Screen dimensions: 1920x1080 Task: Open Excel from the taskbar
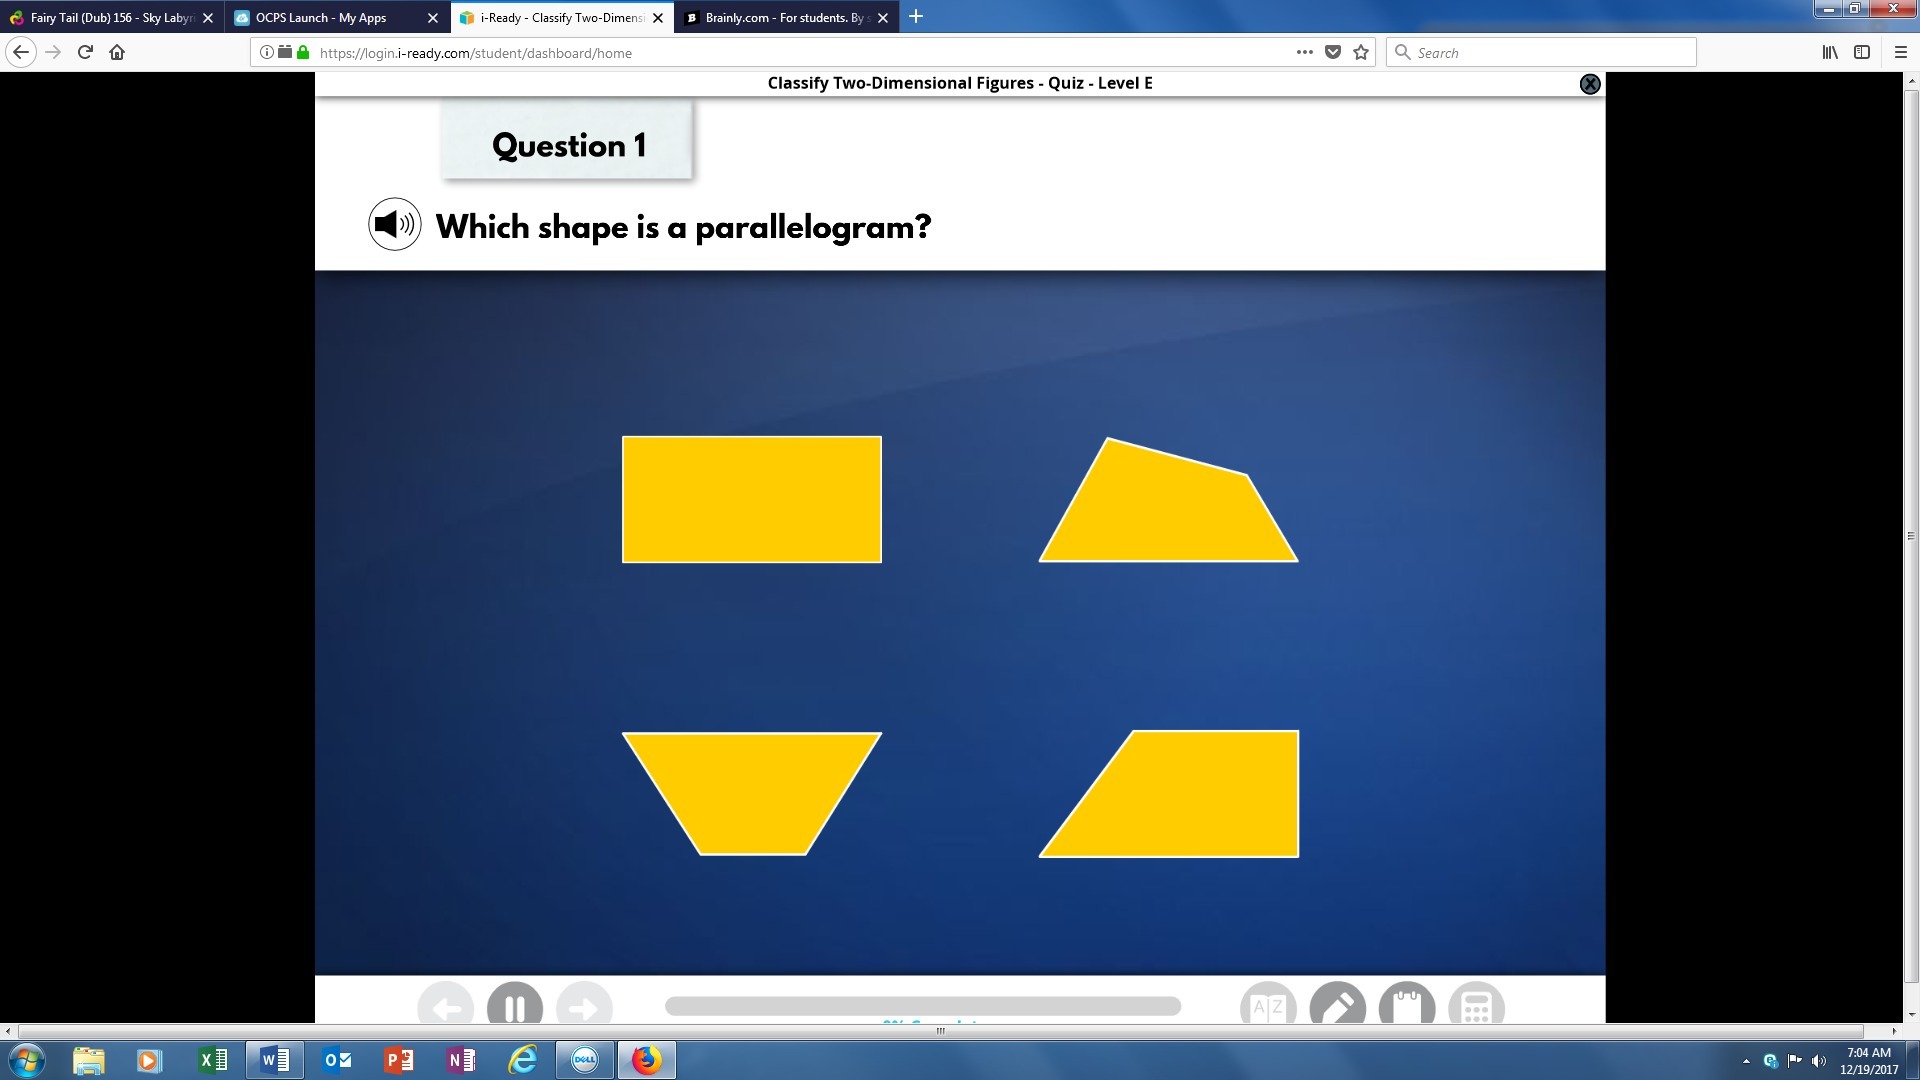pyautogui.click(x=213, y=1060)
